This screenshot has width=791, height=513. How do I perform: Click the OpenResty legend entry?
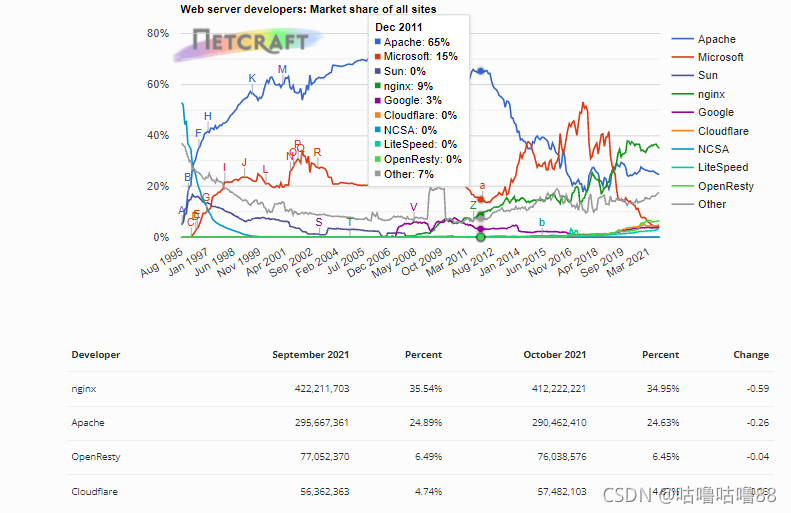coord(713,186)
